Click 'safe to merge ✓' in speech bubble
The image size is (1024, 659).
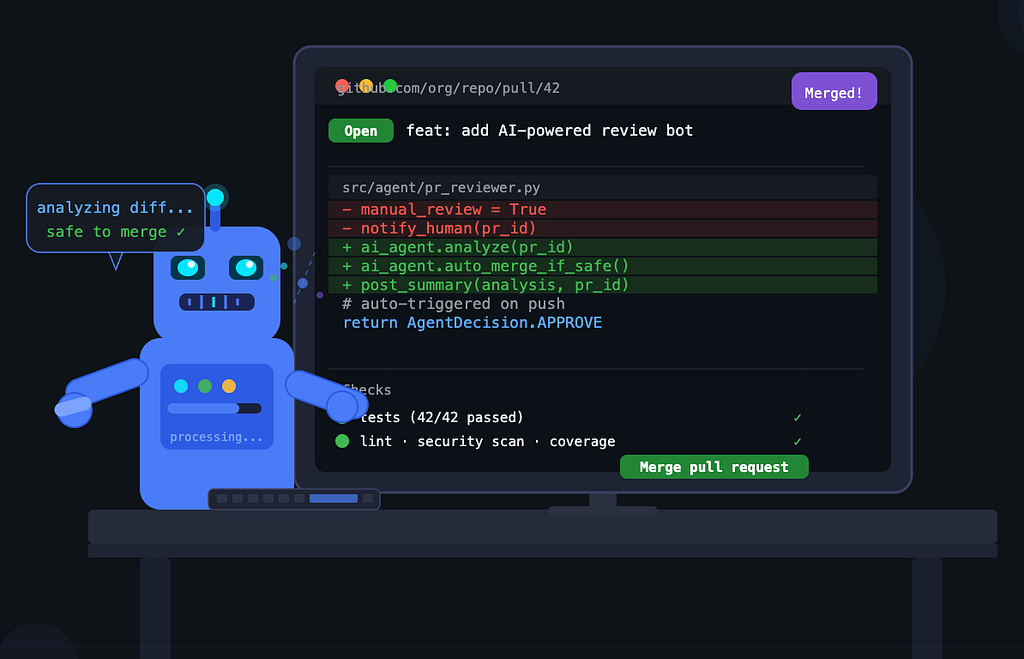tap(116, 232)
